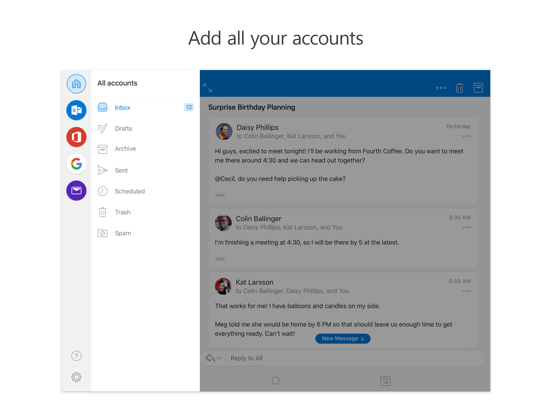Delete the conversation with trash icon
The height and width of the screenshot is (414, 552).
[x=459, y=88]
